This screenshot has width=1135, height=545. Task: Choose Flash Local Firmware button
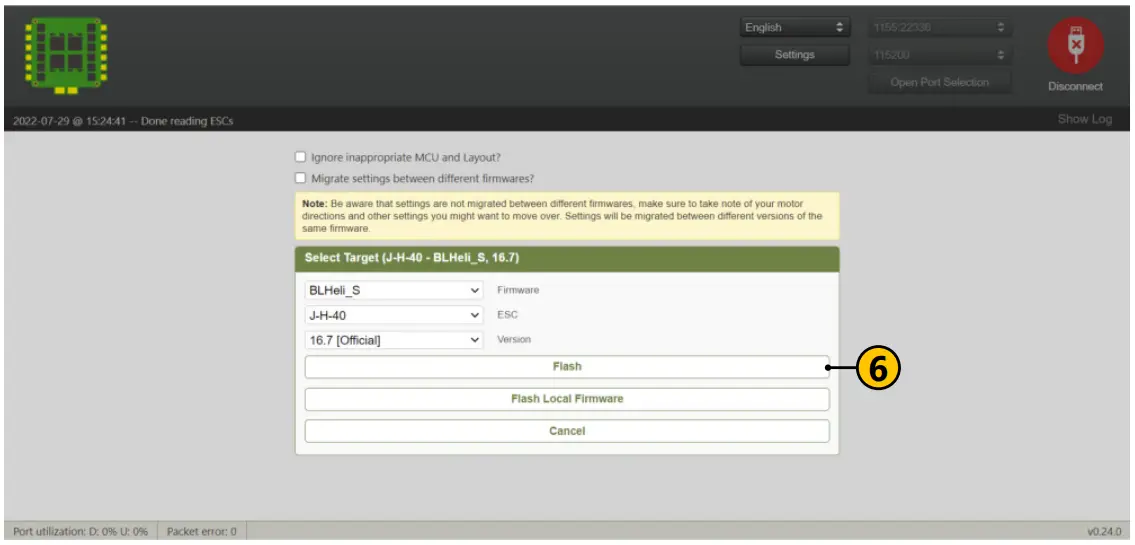coord(567,399)
